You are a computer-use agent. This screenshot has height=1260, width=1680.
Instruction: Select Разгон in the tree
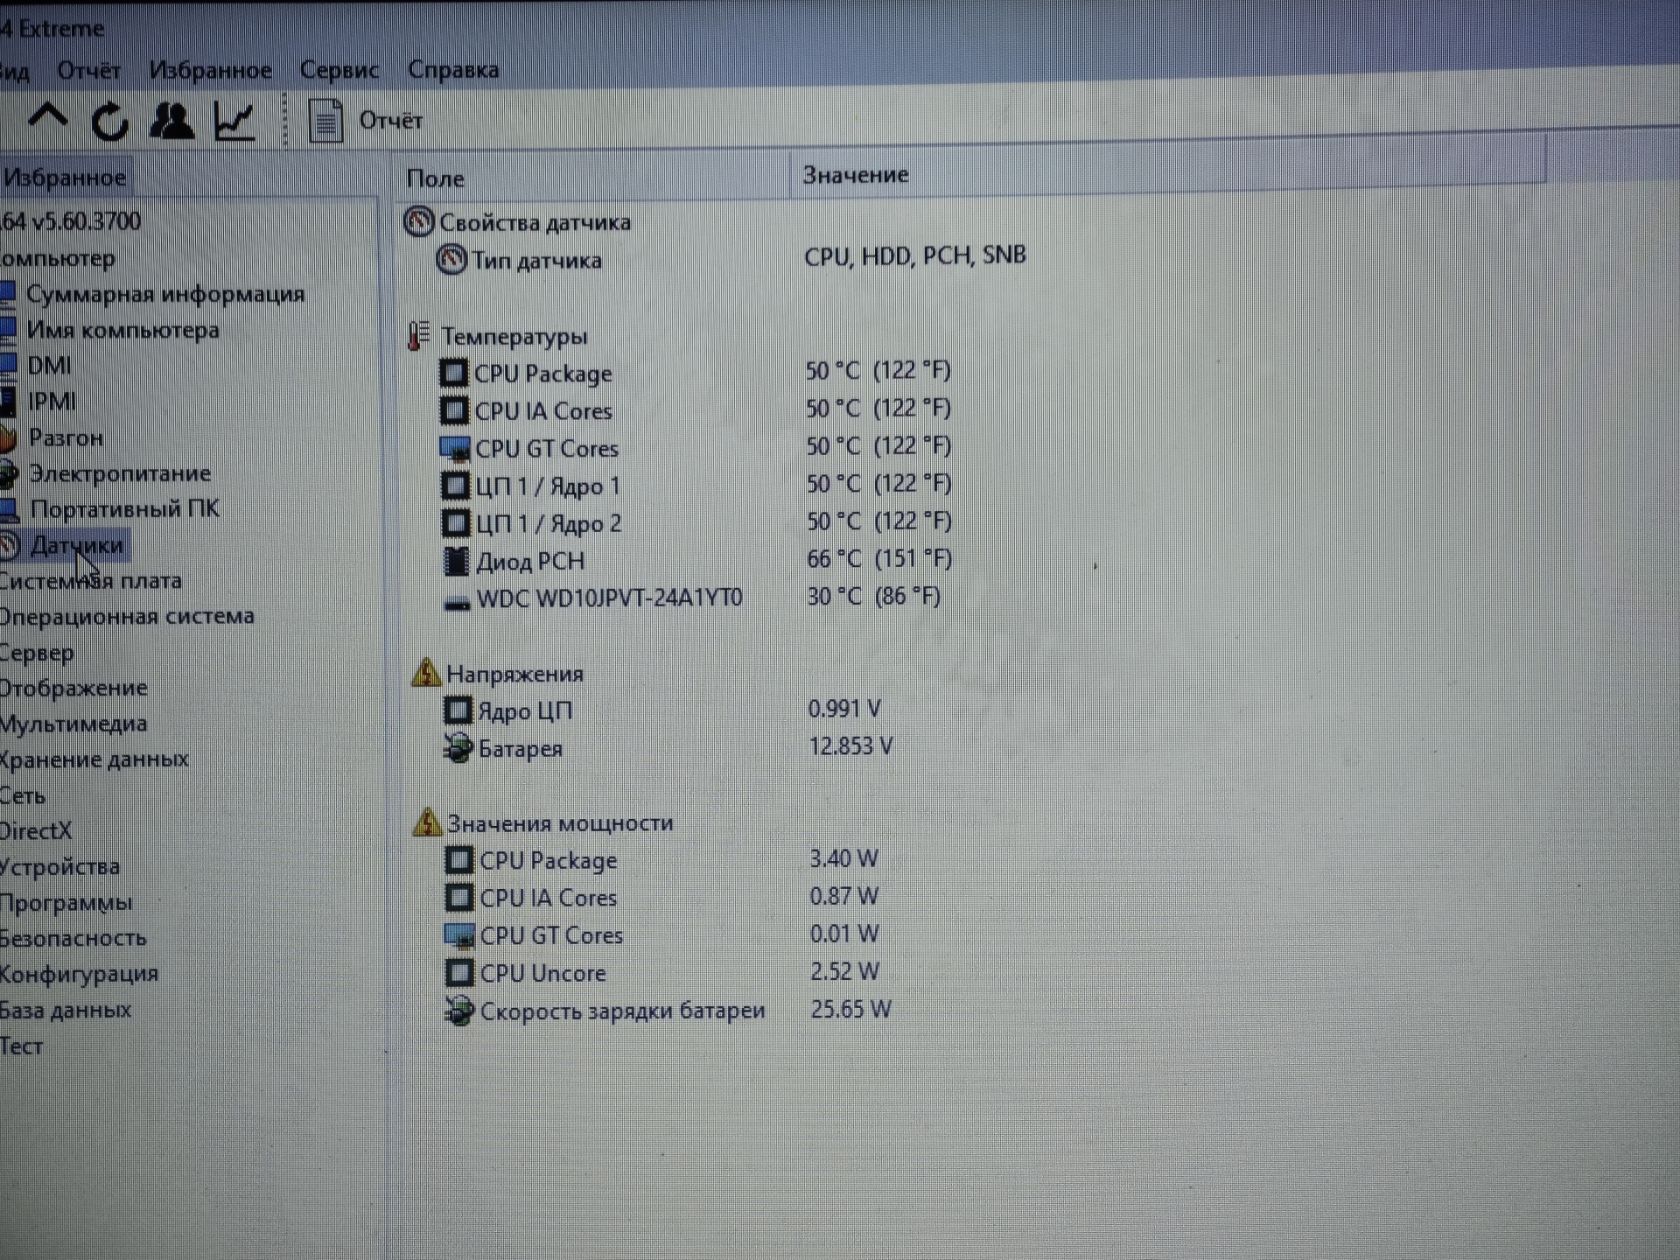click(x=66, y=438)
